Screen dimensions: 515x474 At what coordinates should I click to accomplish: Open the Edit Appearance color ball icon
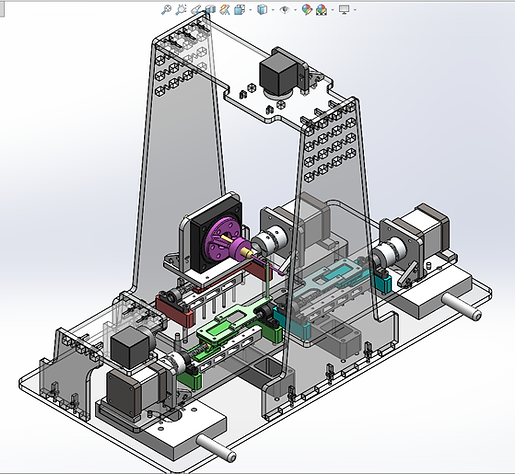[x=307, y=10]
